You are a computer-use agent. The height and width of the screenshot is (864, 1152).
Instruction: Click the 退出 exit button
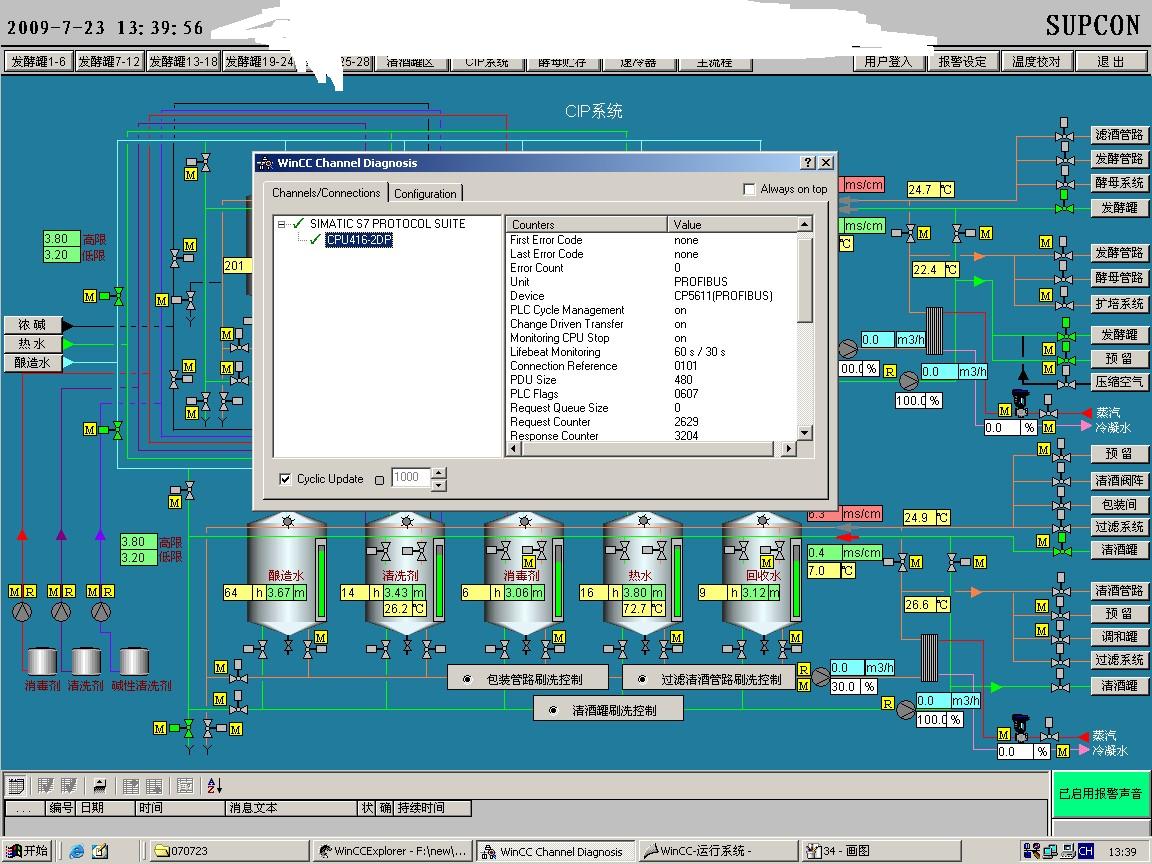click(x=1110, y=62)
